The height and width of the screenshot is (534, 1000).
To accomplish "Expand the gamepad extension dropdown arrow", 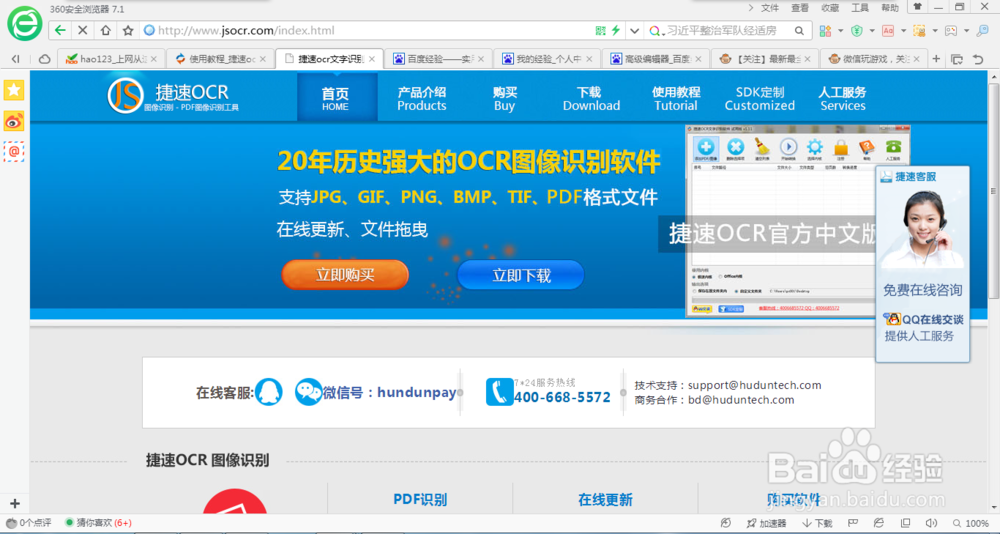I will point(967,30).
